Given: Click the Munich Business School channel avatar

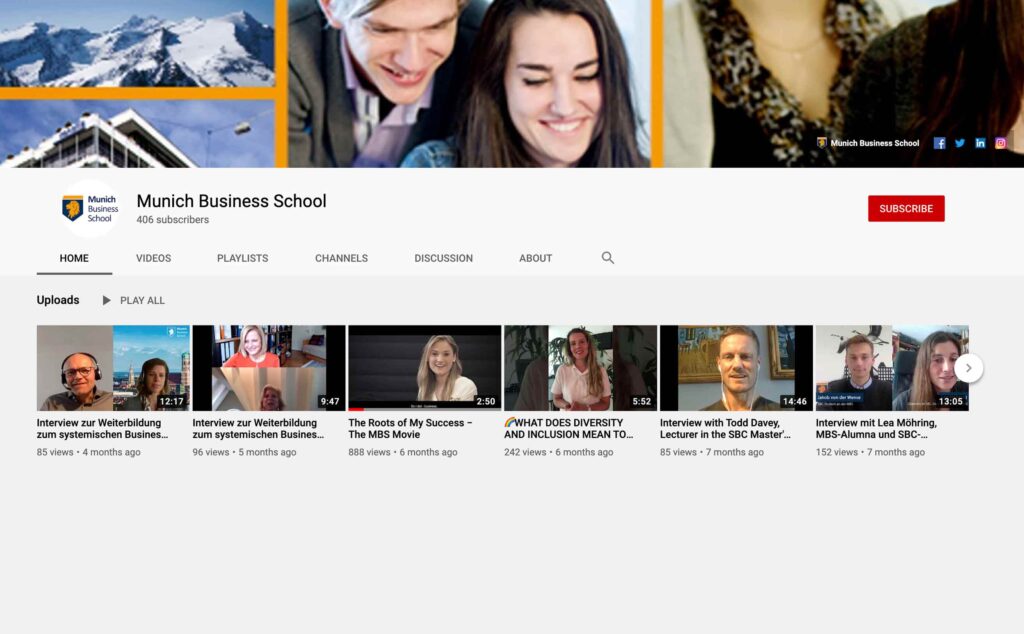Looking at the screenshot, I should (90, 208).
